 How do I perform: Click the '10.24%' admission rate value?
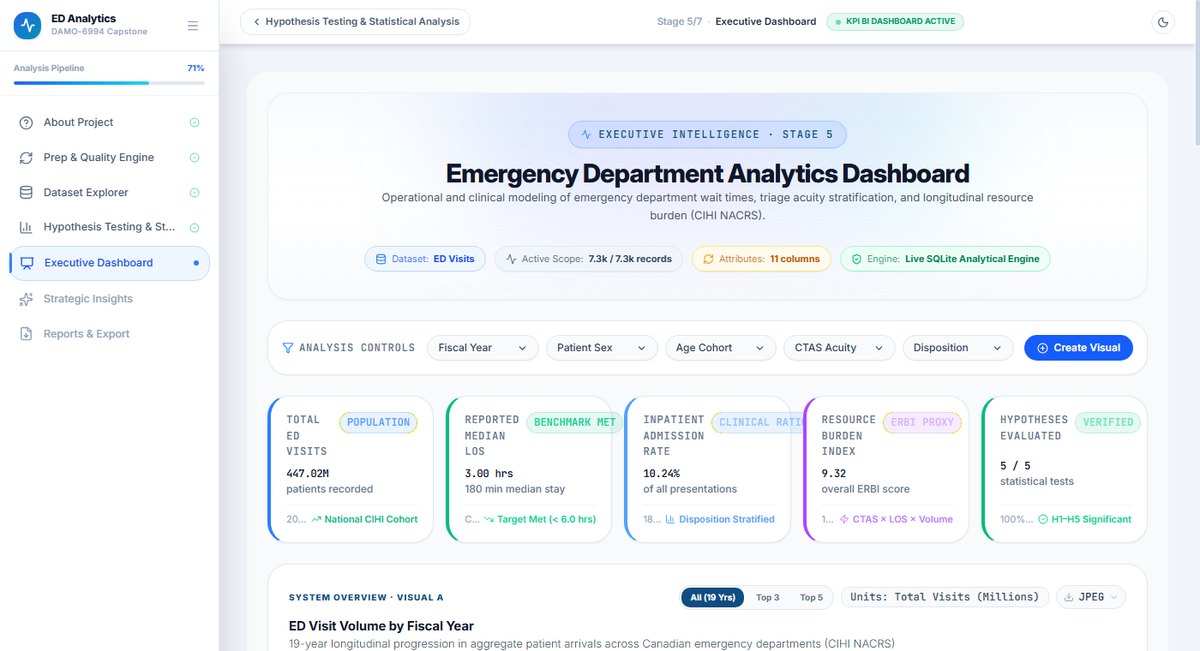pos(661,473)
